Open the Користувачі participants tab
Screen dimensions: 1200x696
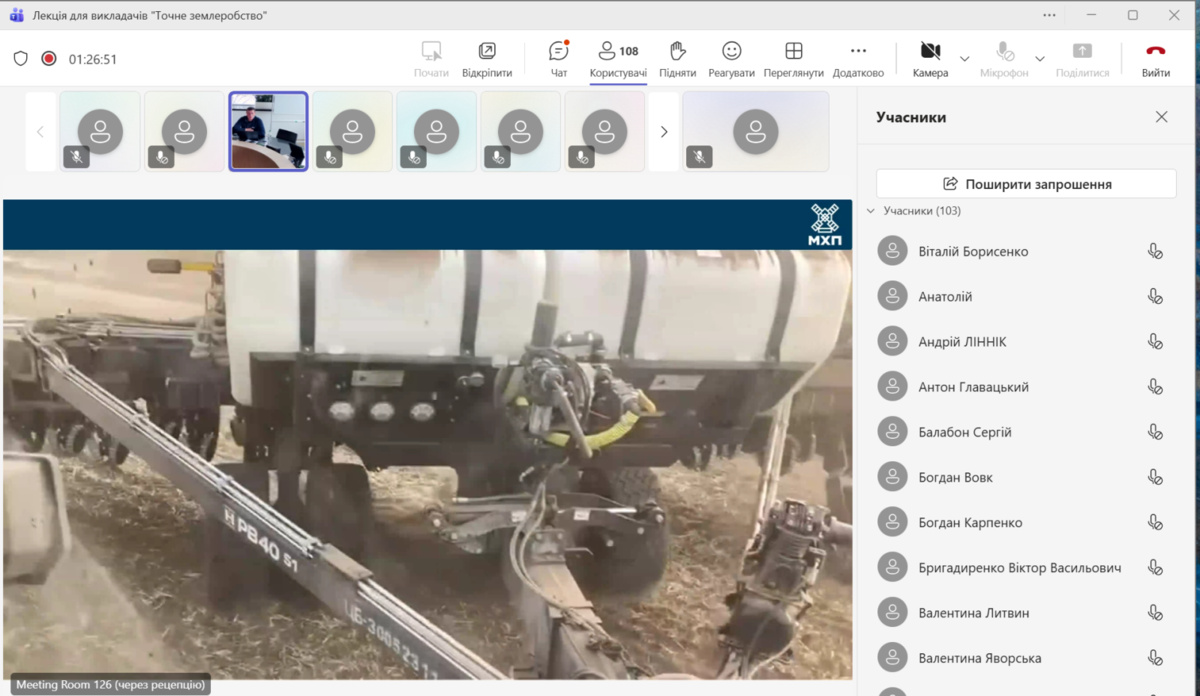(618, 58)
